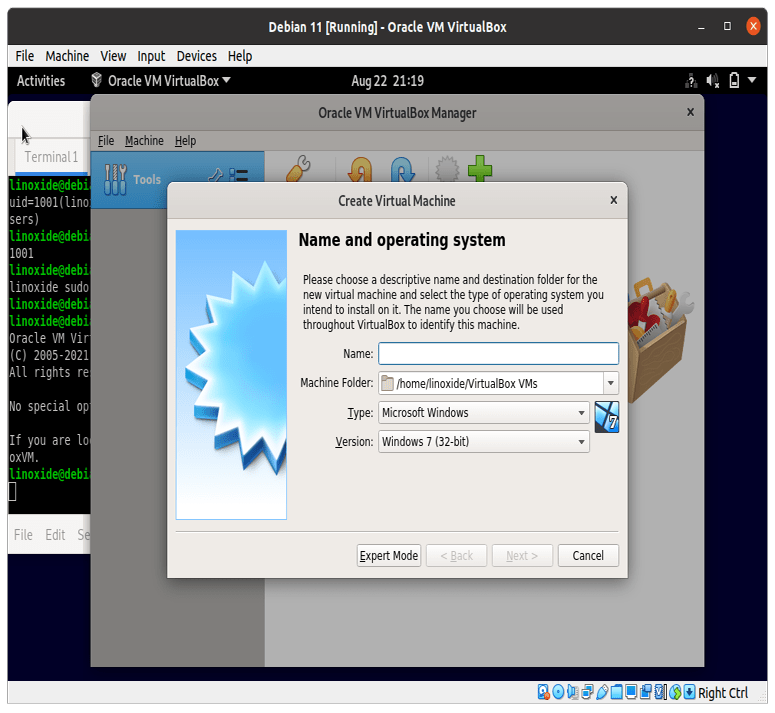The image size is (775, 713).
Task: Click the New machine starburst icon in toolbar
Action: pyautogui.click(x=447, y=169)
